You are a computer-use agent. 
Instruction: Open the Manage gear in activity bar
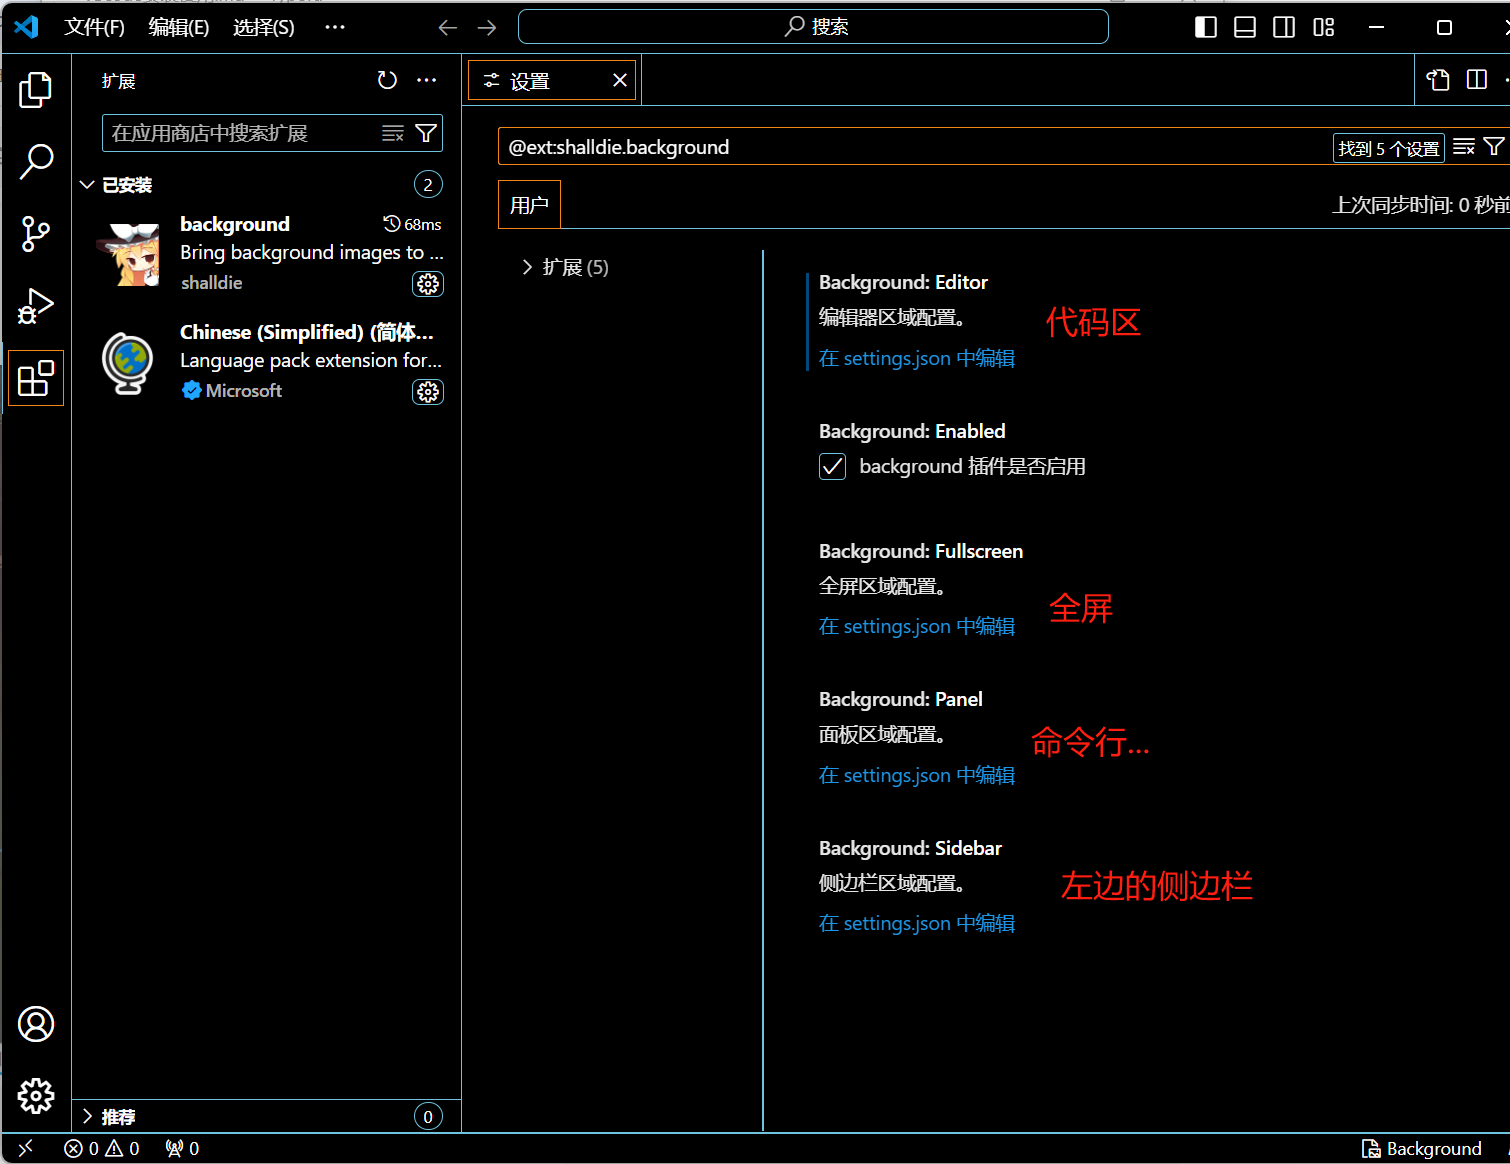pyautogui.click(x=36, y=1096)
